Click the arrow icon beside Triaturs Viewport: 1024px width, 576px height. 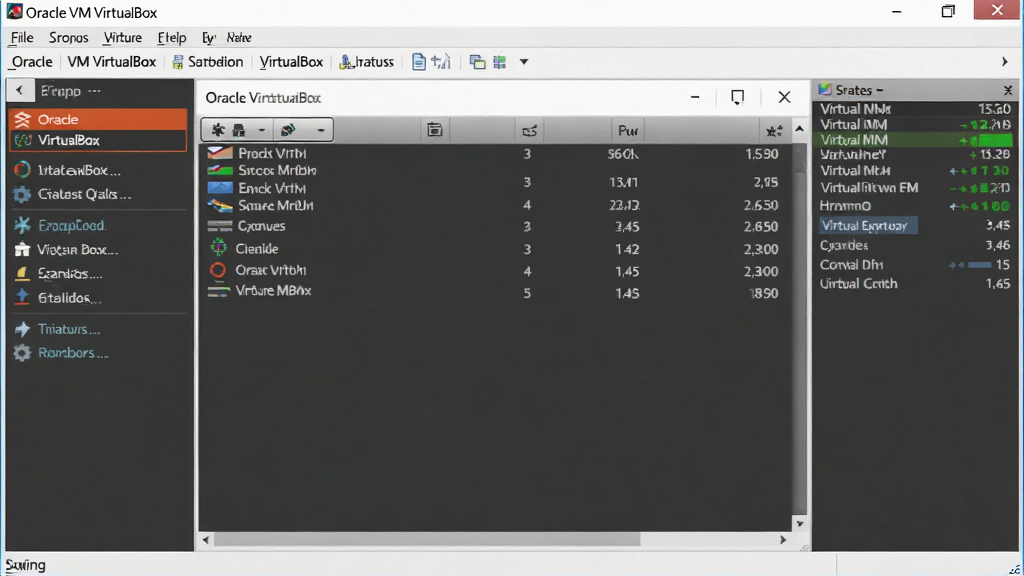click(x=22, y=329)
